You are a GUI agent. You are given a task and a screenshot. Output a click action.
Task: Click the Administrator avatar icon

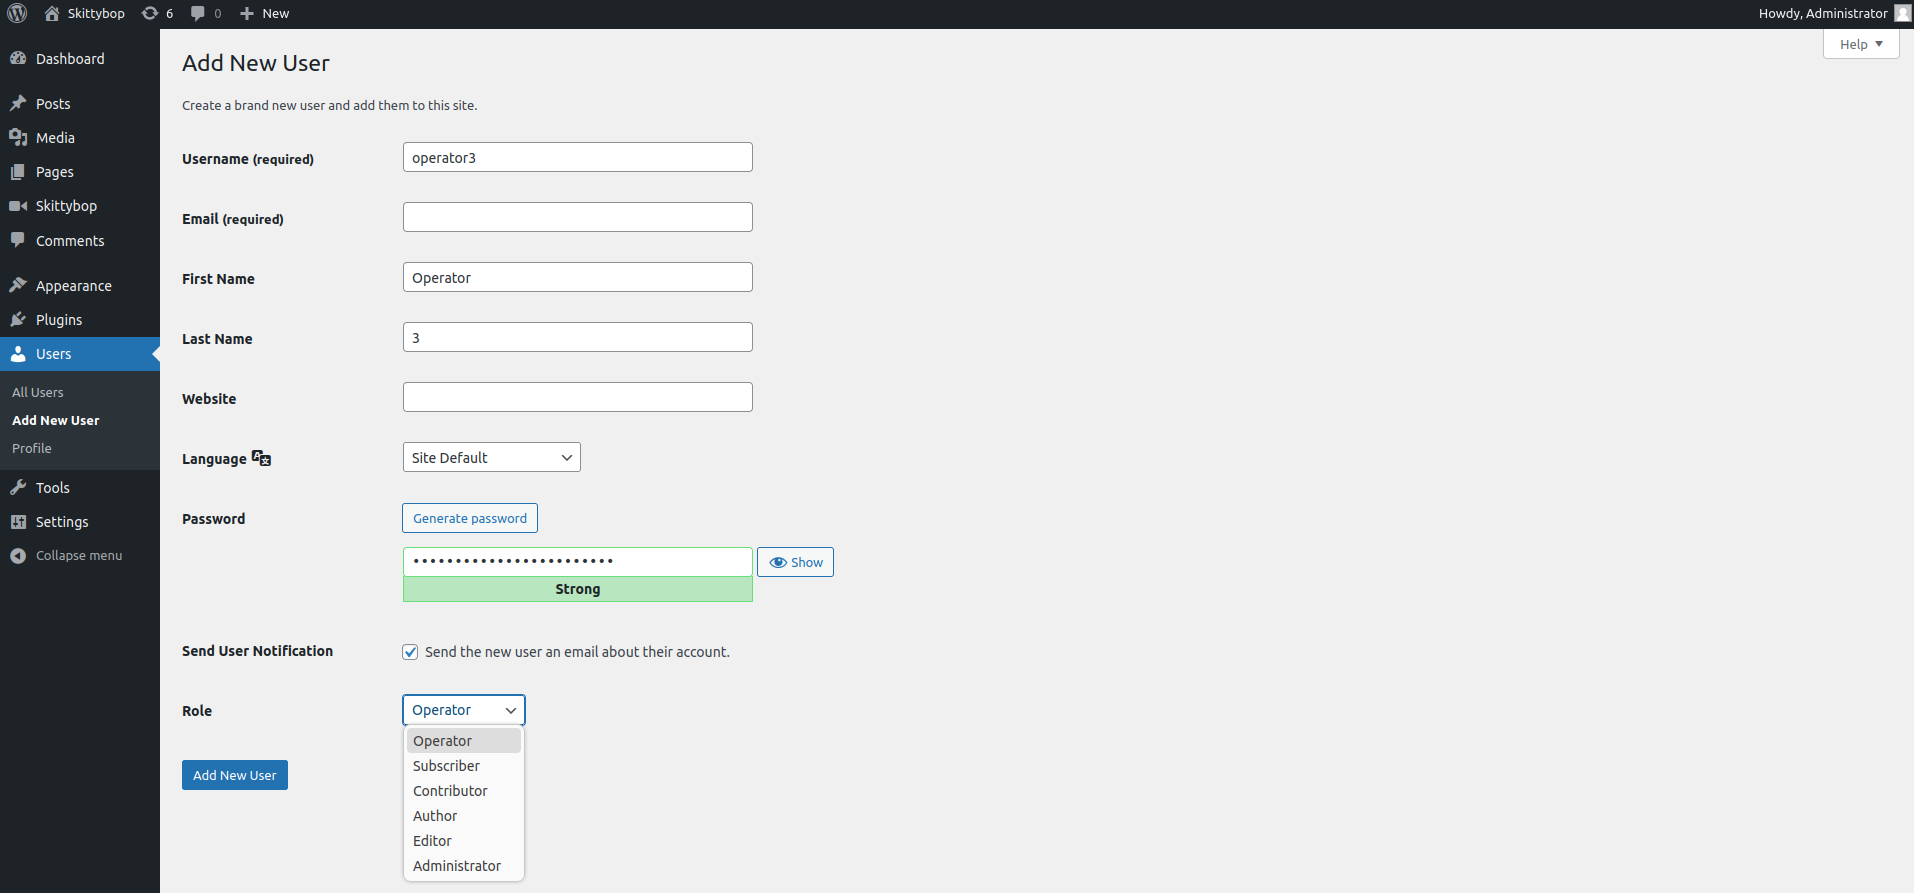coord(1902,13)
